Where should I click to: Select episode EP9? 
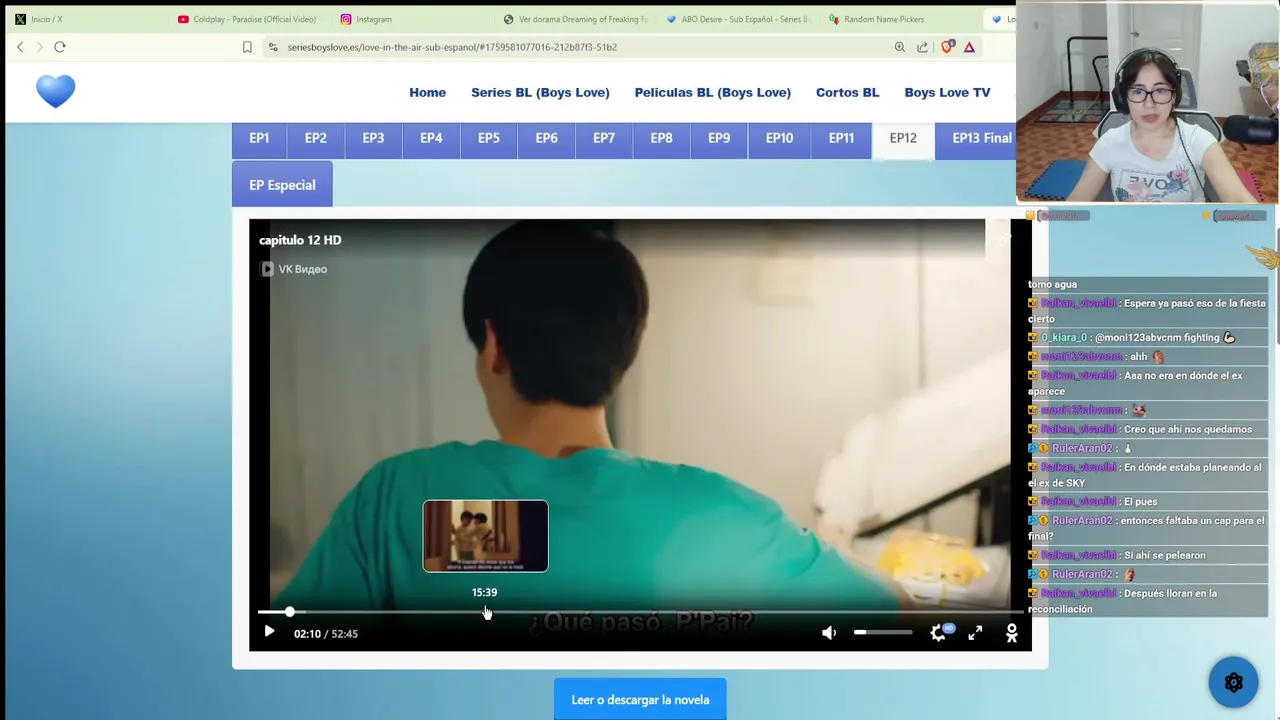(x=719, y=139)
